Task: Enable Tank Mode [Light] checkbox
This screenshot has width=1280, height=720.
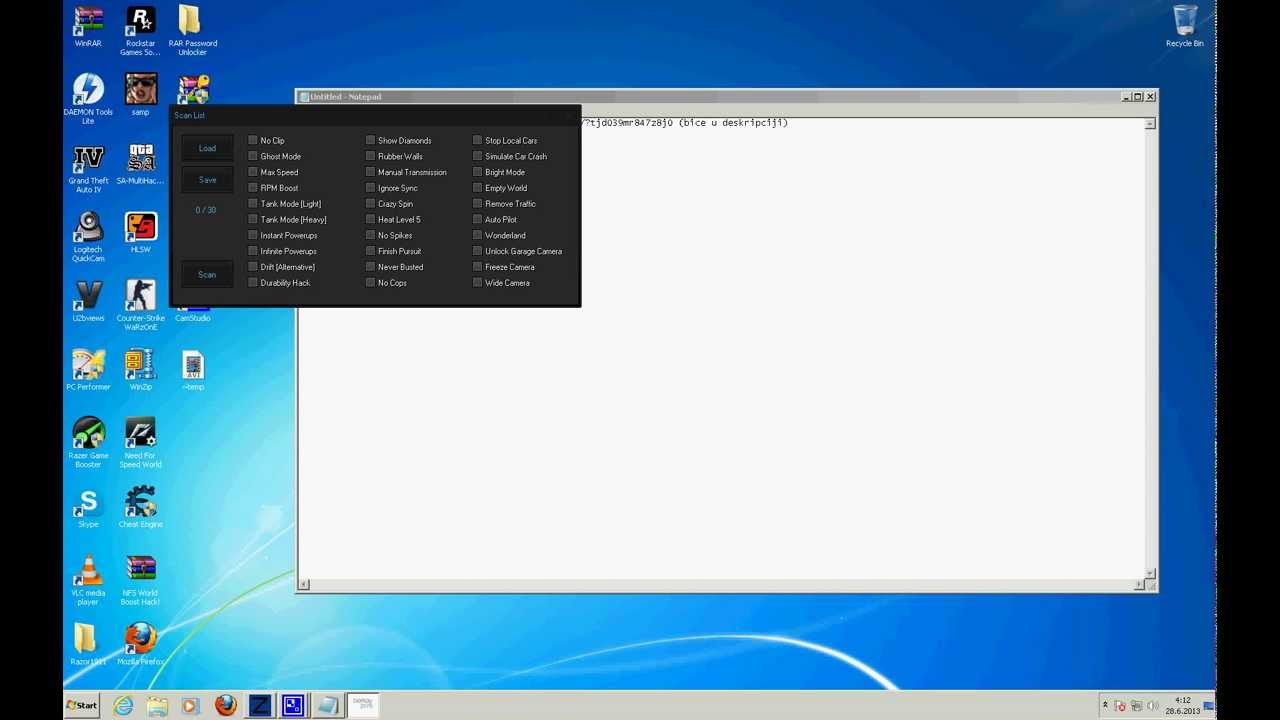Action: (253, 204)
